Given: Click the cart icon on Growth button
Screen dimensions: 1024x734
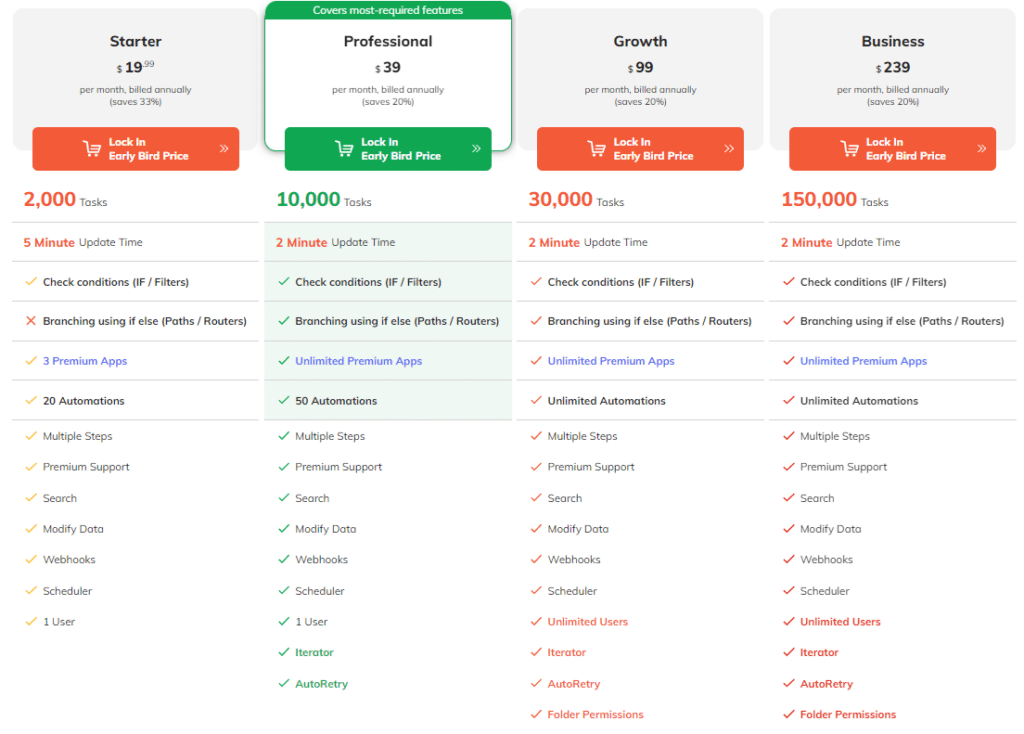Looking at the screenshot, I should [597, 149].
